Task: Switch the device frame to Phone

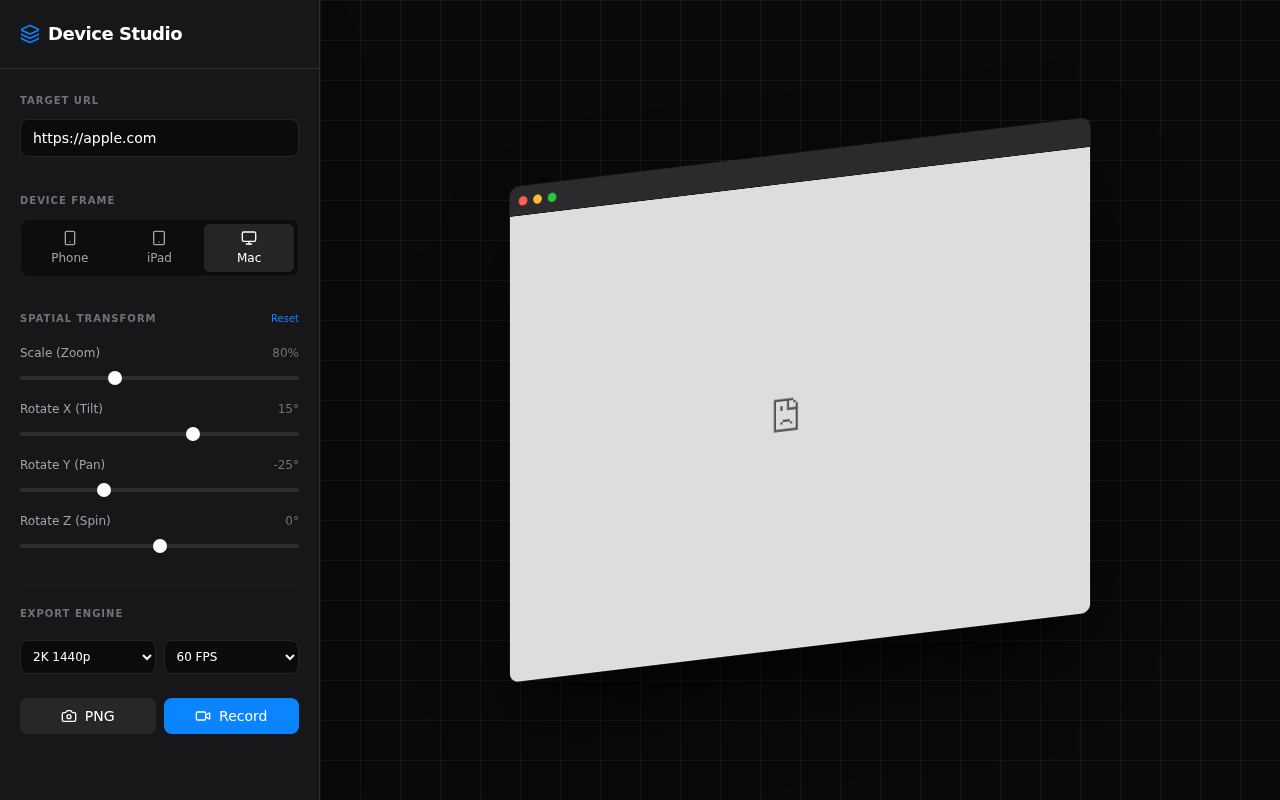Action: tap(70, 247)
